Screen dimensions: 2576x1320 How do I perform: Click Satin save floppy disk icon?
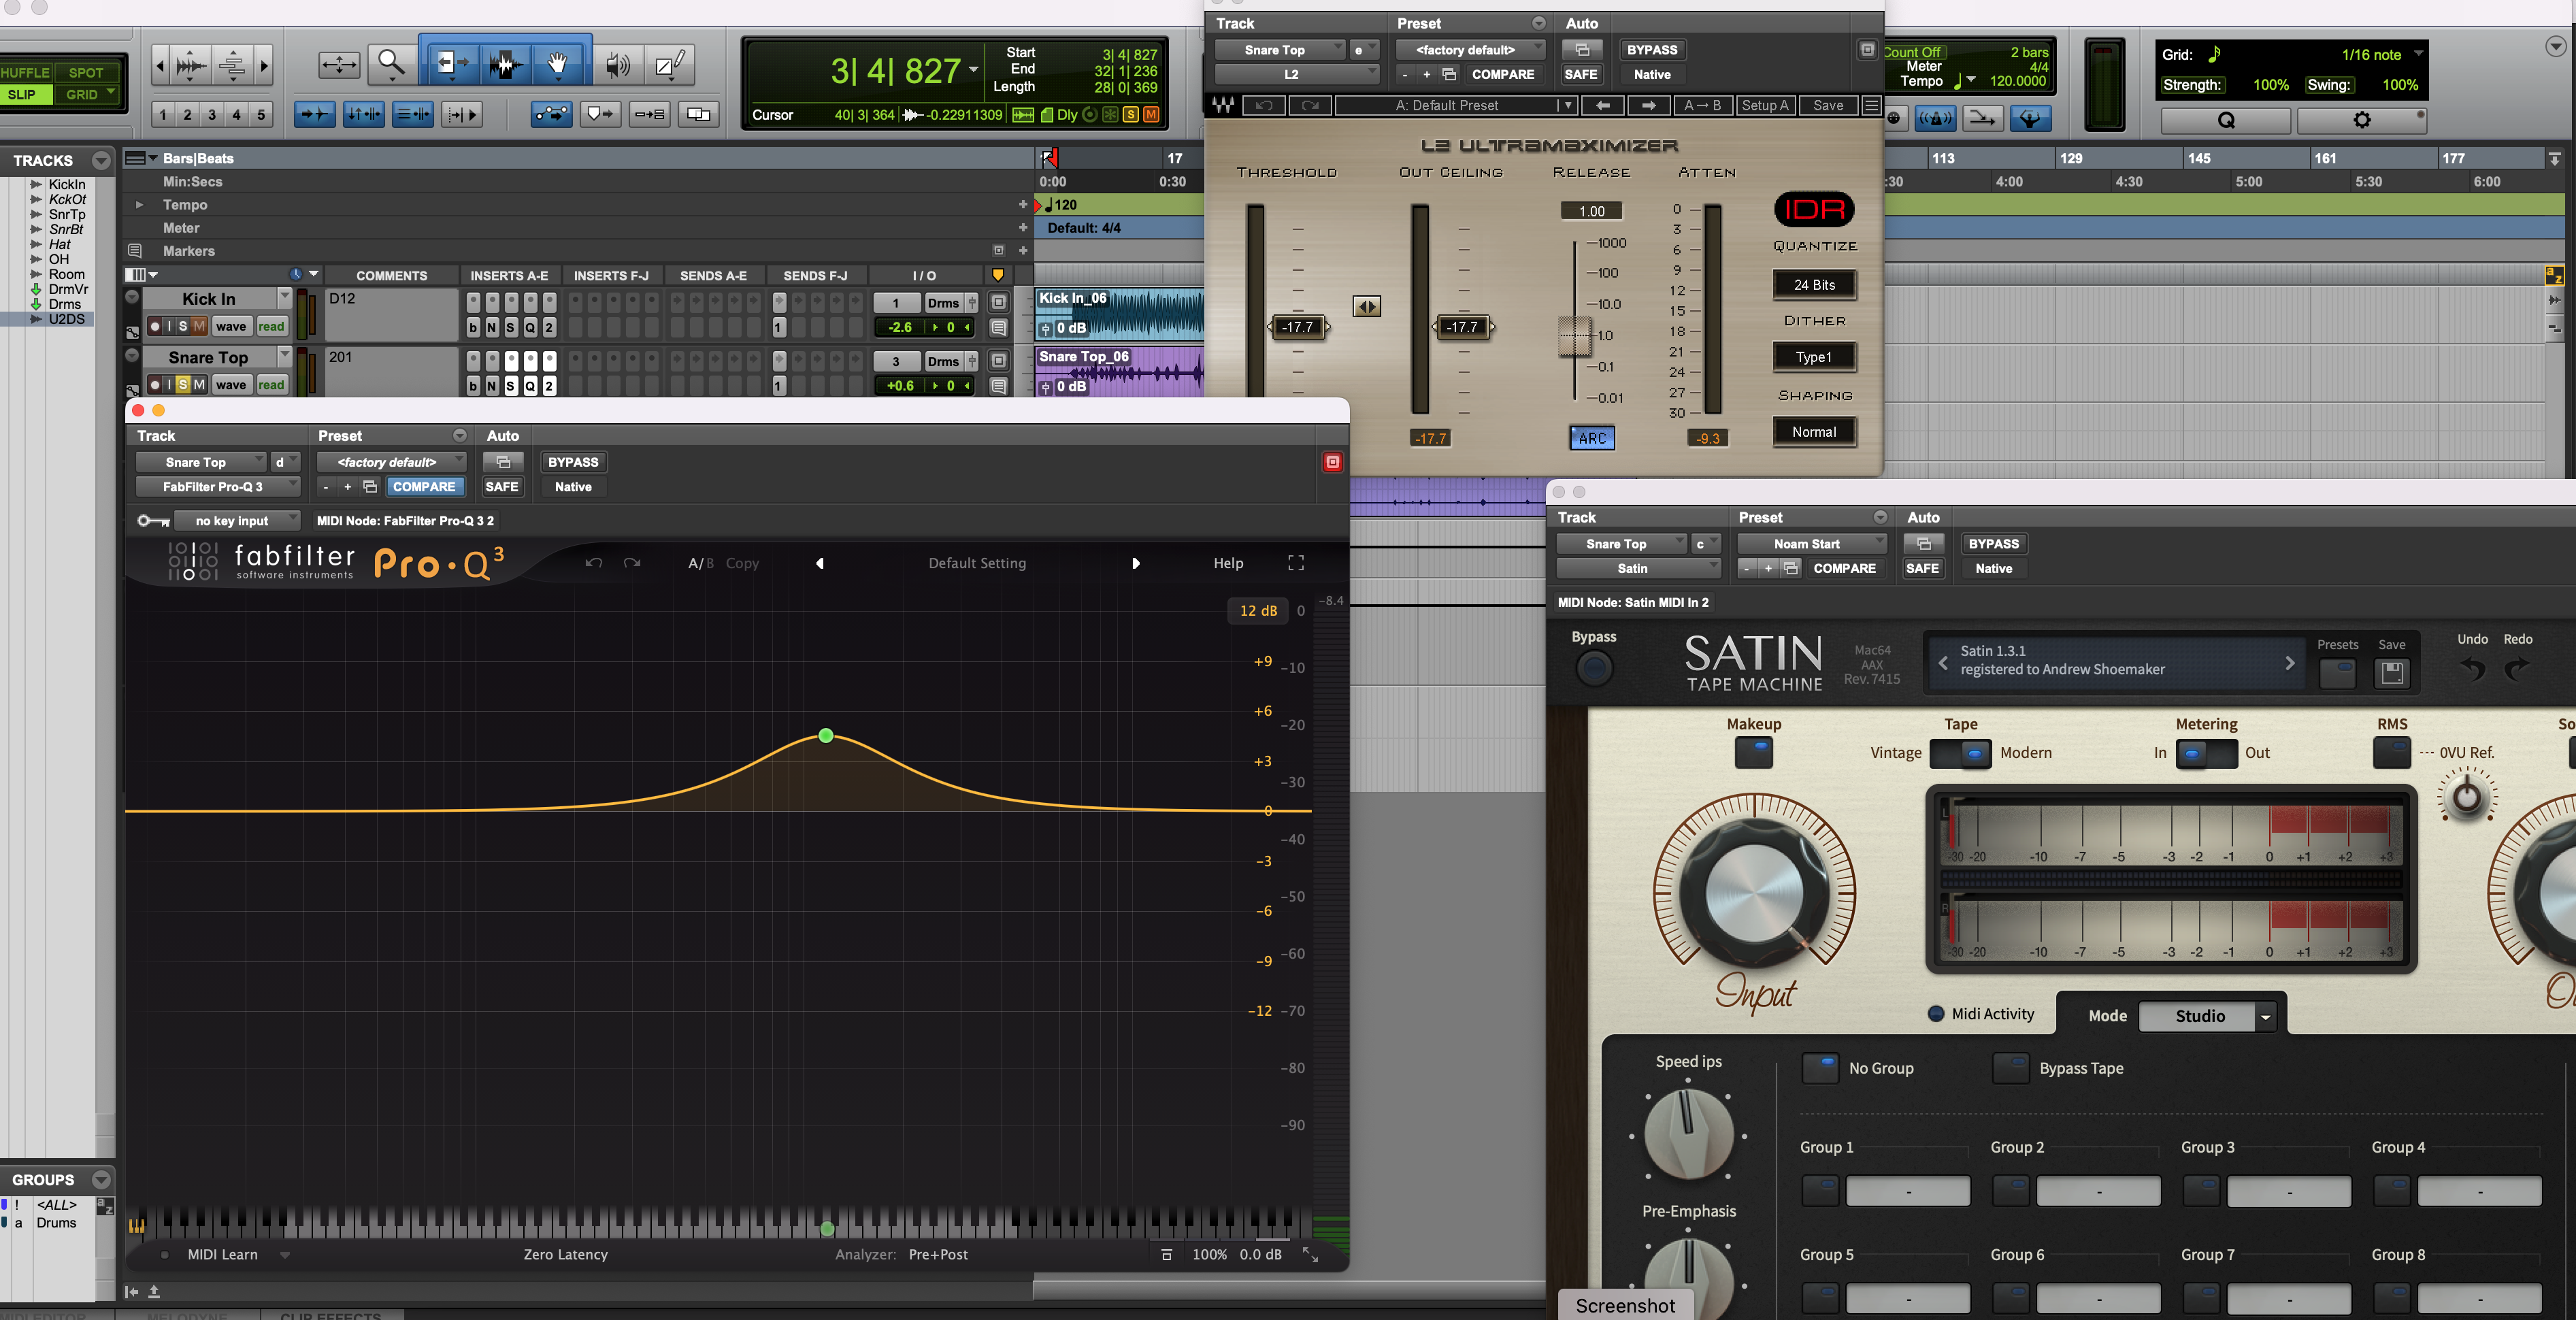click(x=2392, y=673)
